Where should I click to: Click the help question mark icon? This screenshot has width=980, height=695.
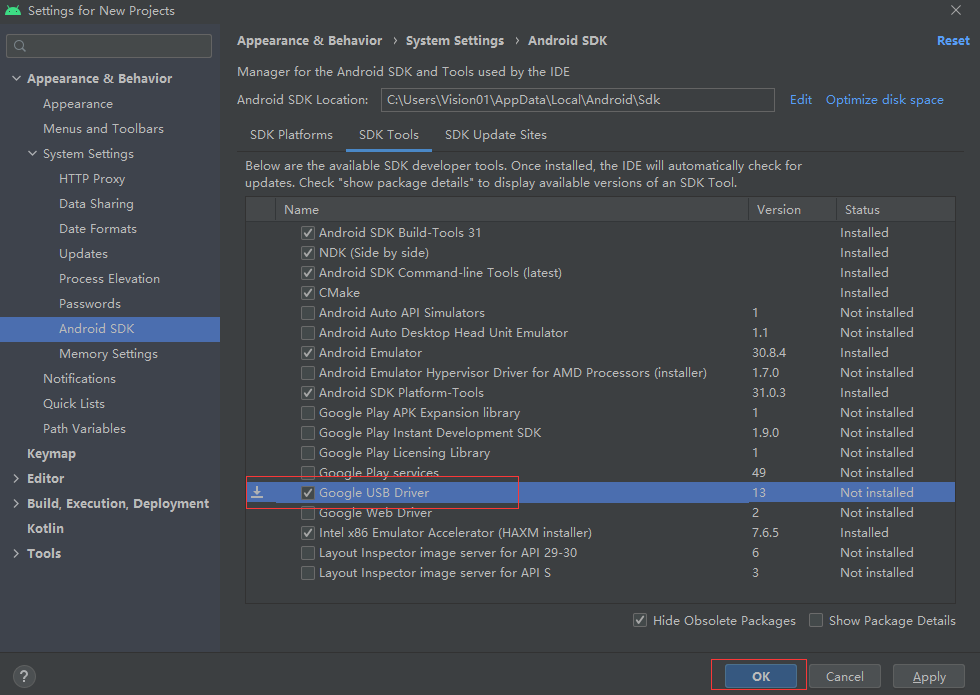click(x=24, y=676)
